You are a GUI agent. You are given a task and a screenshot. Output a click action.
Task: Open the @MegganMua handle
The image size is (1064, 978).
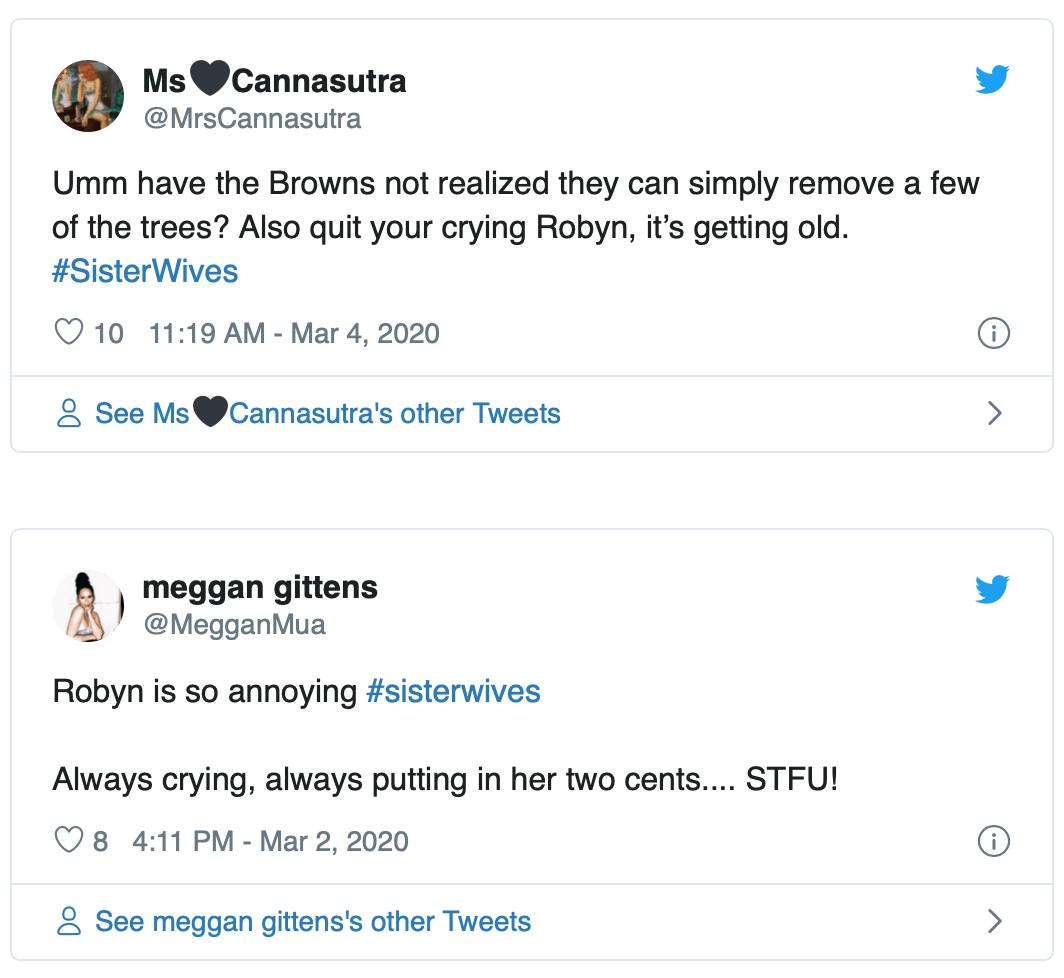click(x=234, y=625)
